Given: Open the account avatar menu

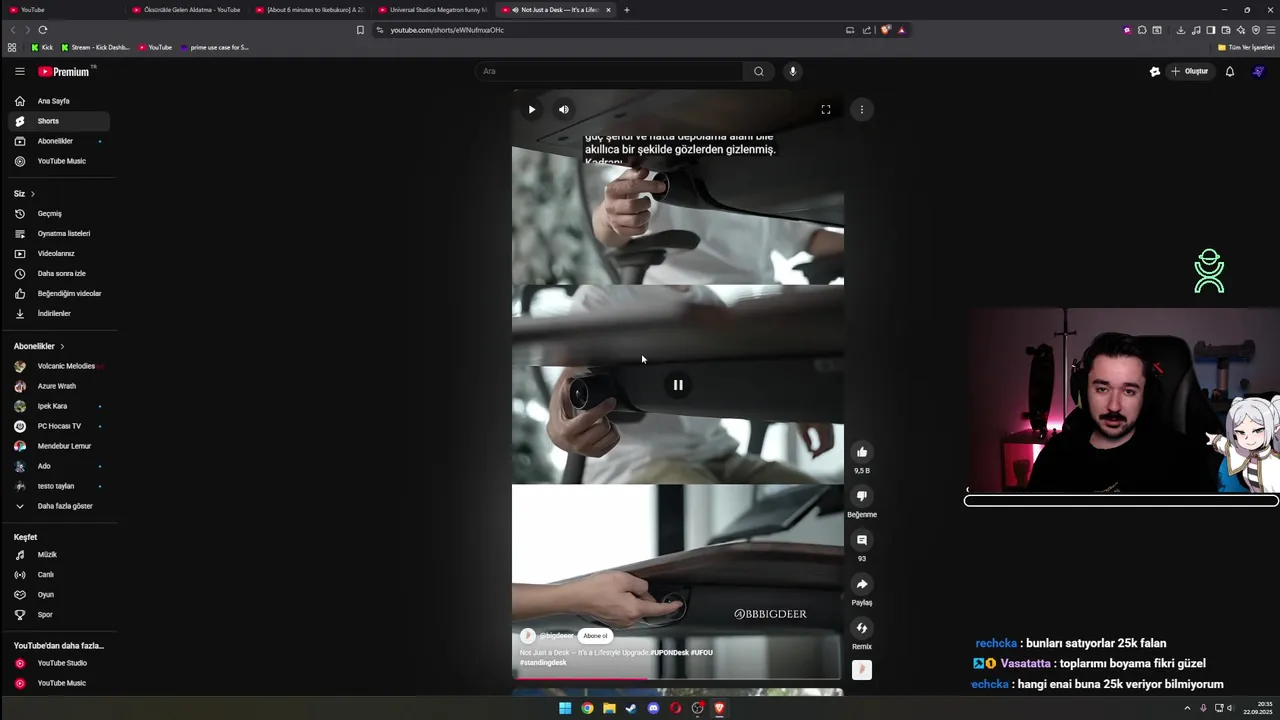Looking at the screenshot, I should point(1258,71).
